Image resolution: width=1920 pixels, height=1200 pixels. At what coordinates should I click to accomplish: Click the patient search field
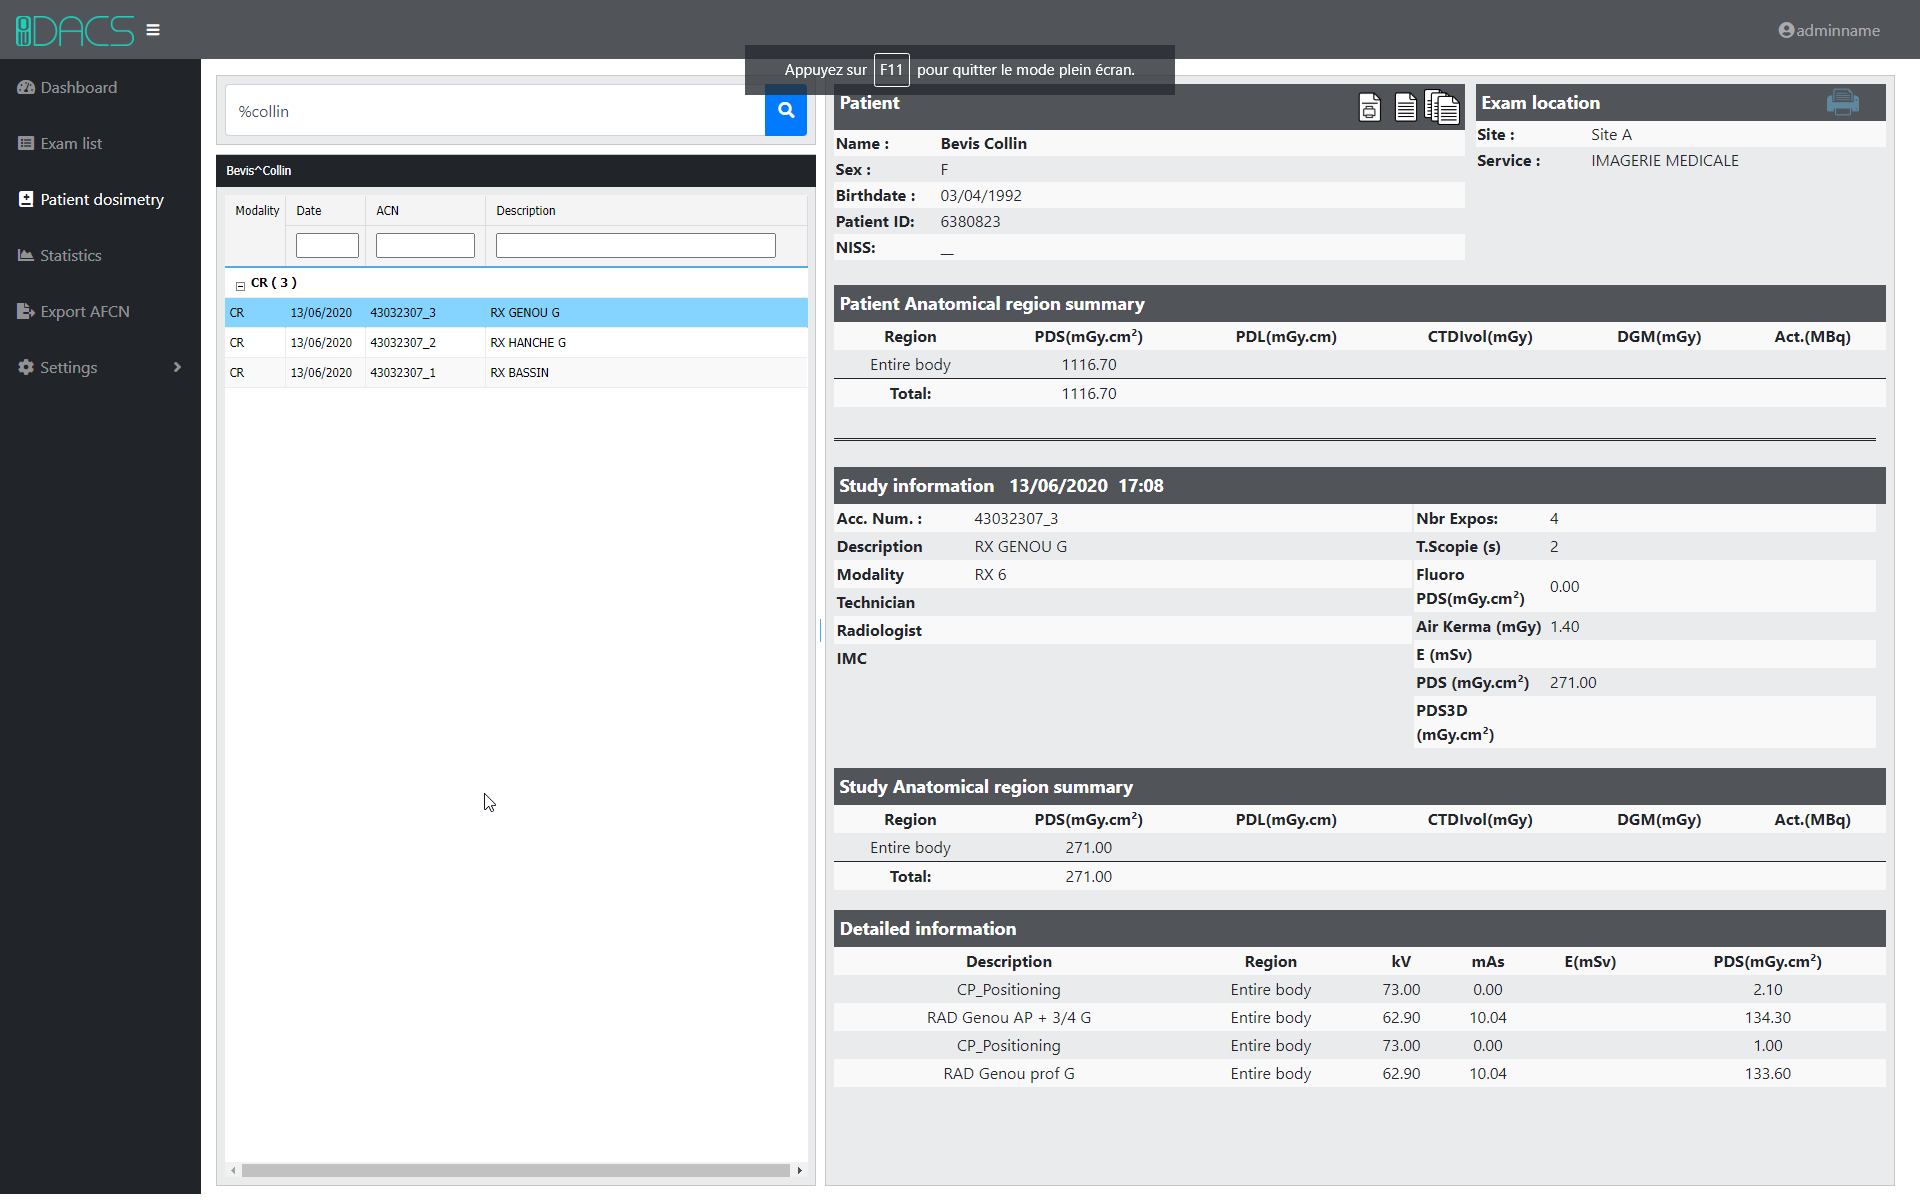click(x=495, y=111)
